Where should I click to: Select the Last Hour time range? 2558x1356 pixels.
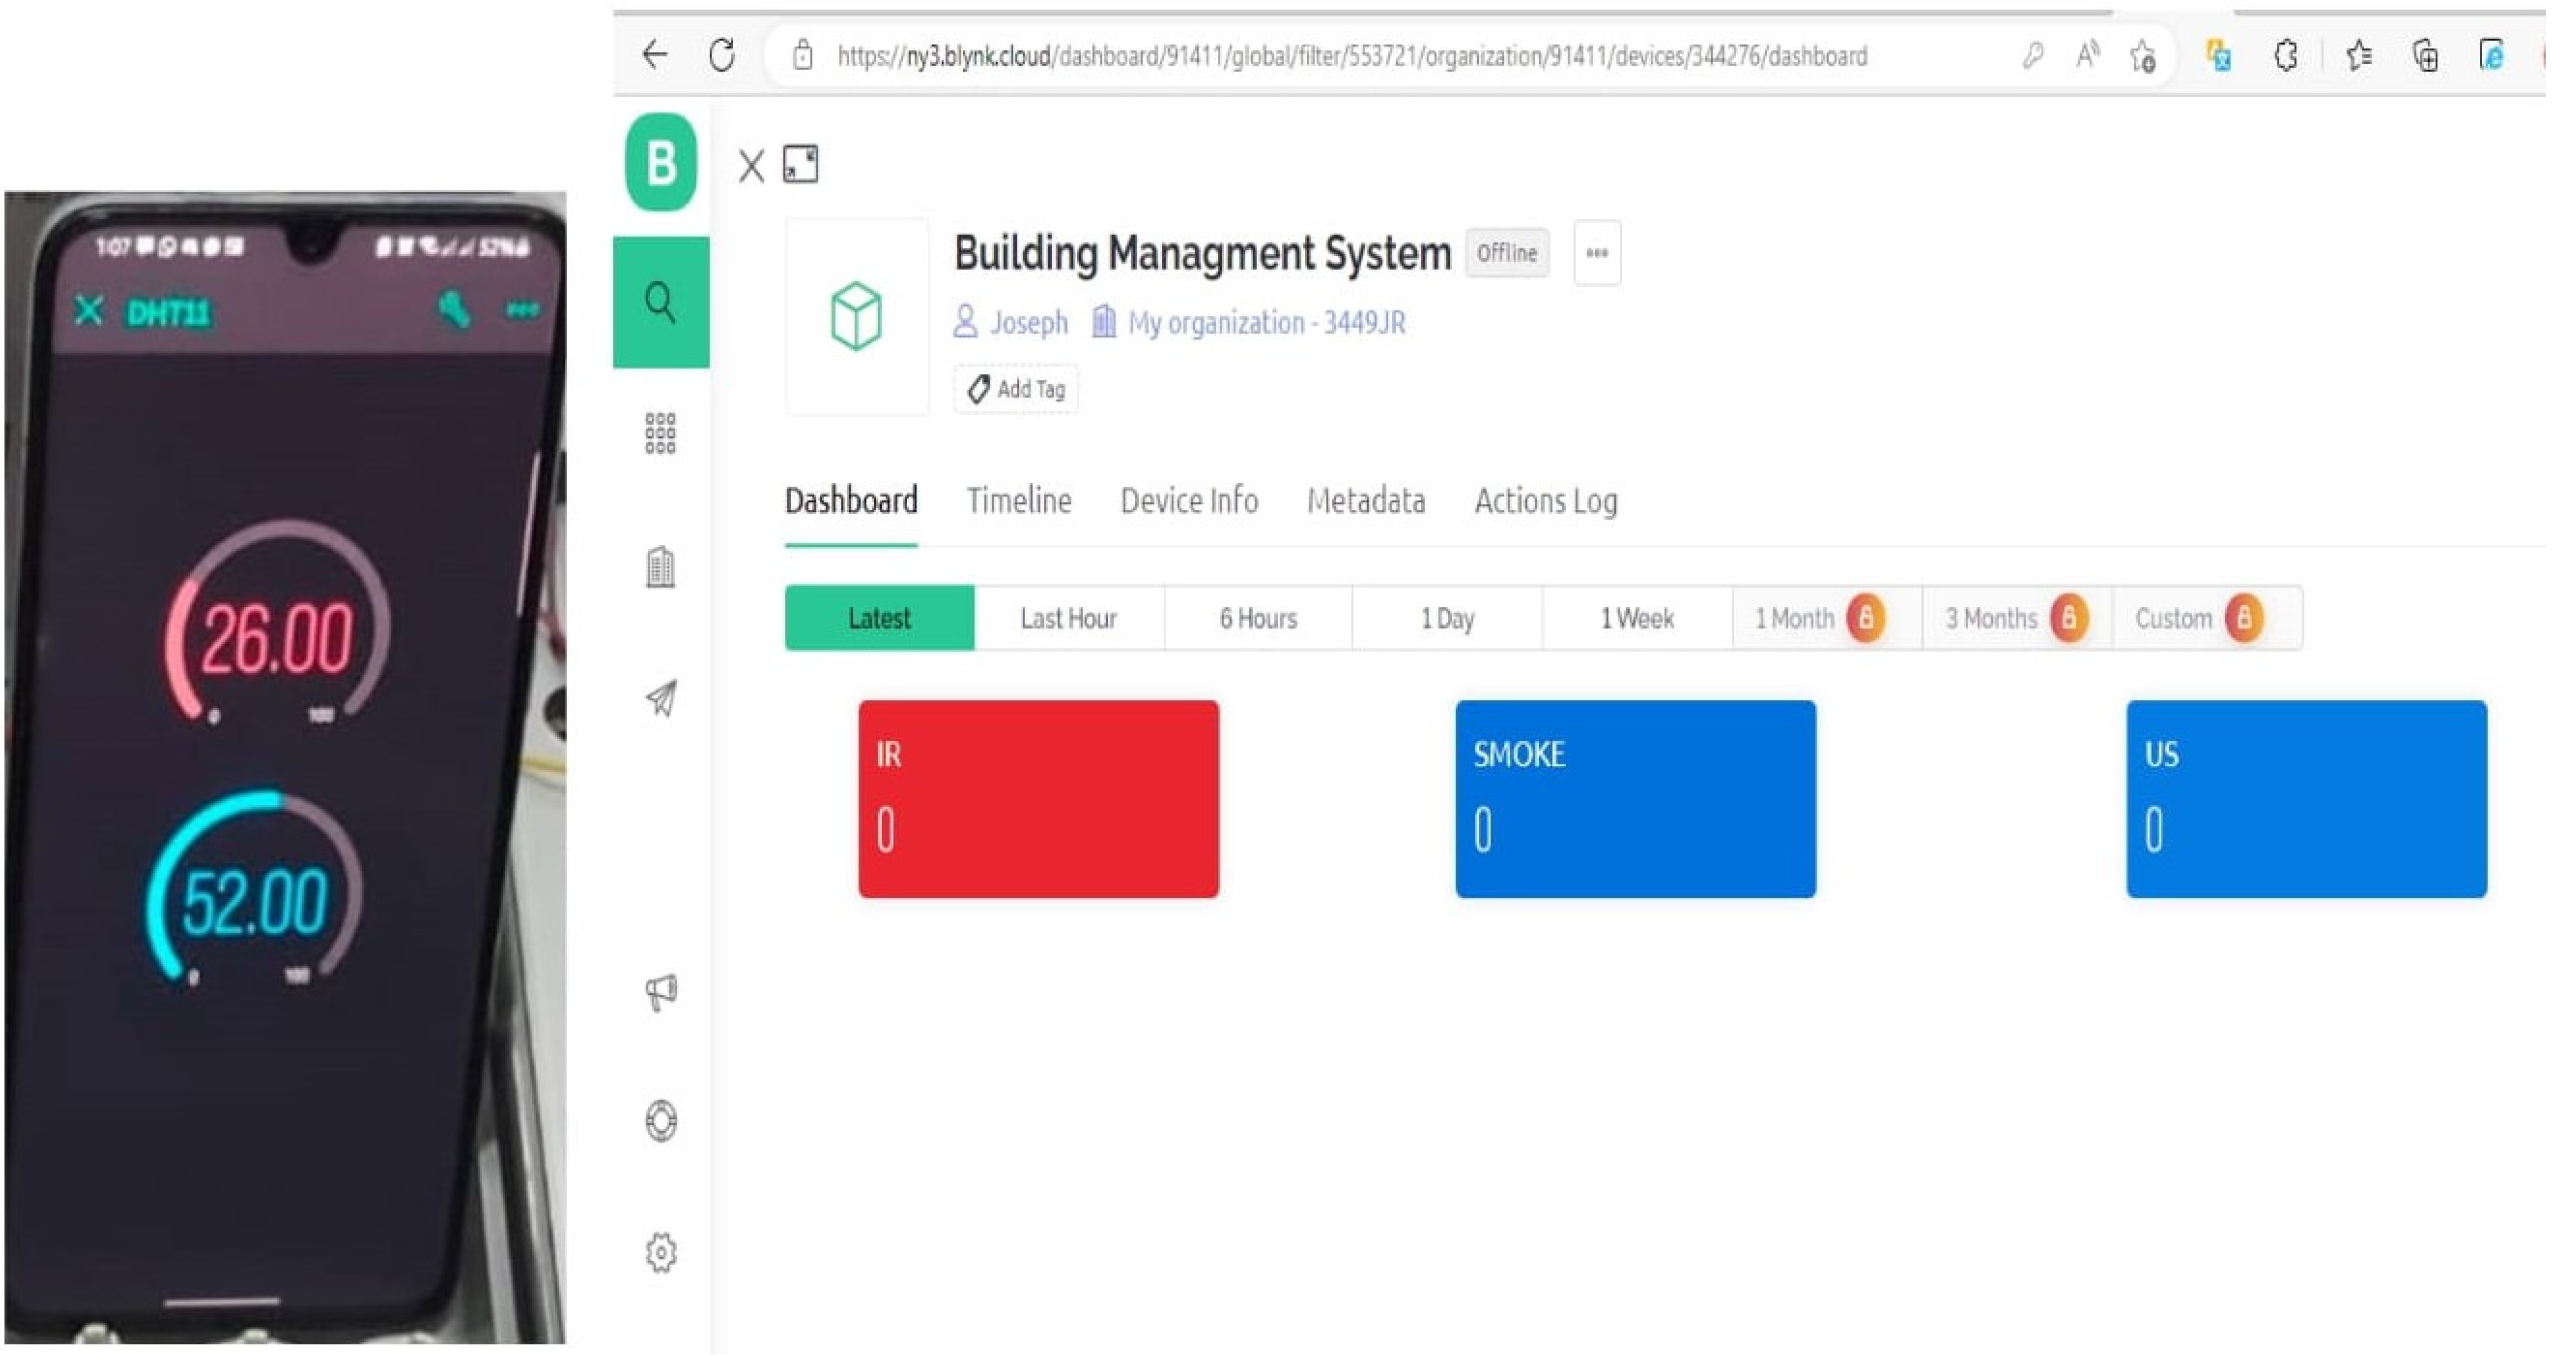[1067, 618]
